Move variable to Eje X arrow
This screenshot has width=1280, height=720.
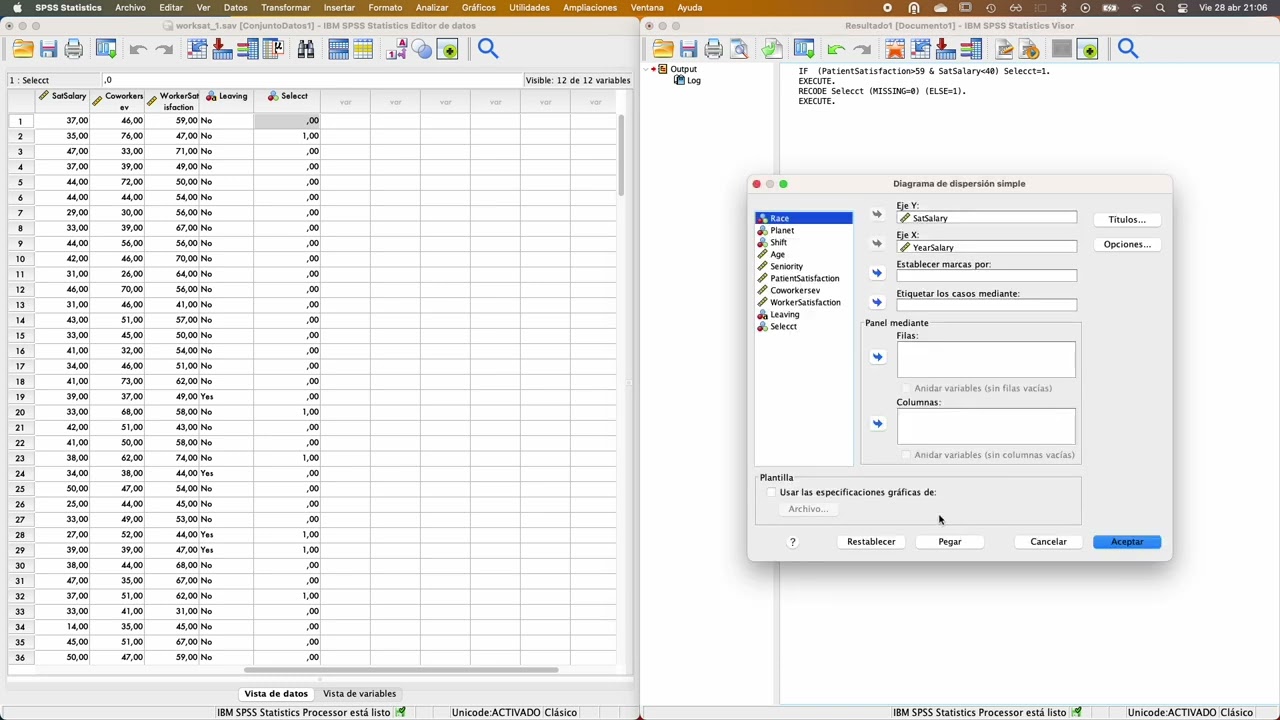(x=877, y=243)
